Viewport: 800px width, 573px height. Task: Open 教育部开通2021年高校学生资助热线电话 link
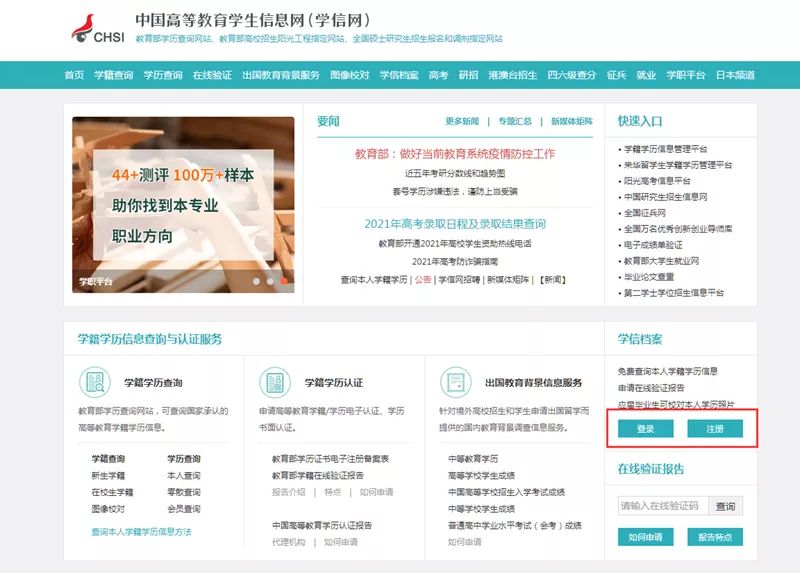point(455,243)
